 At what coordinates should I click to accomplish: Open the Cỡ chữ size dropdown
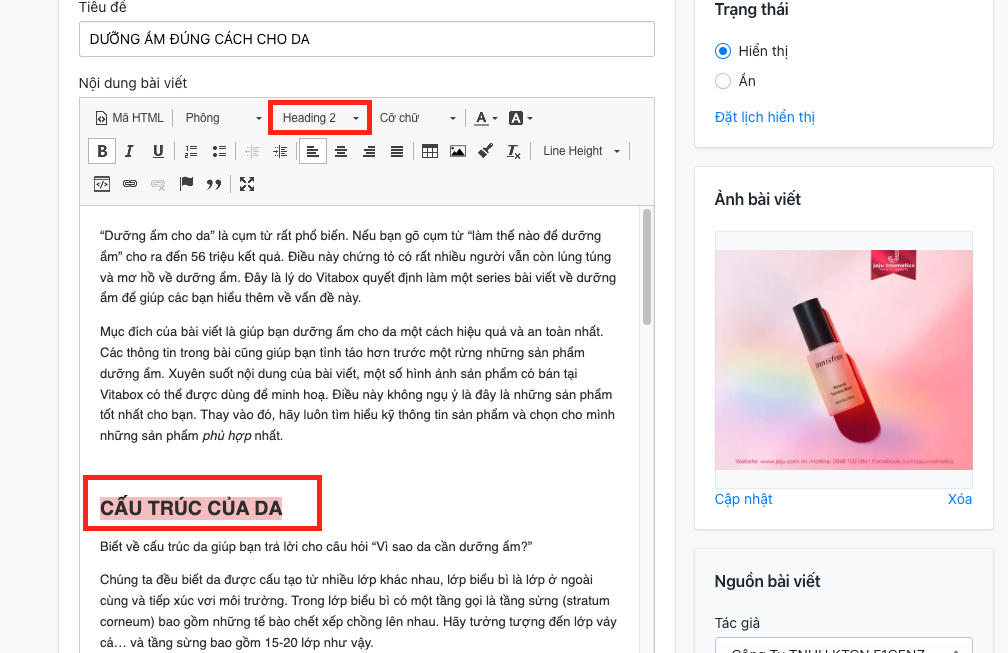(417, 118)
